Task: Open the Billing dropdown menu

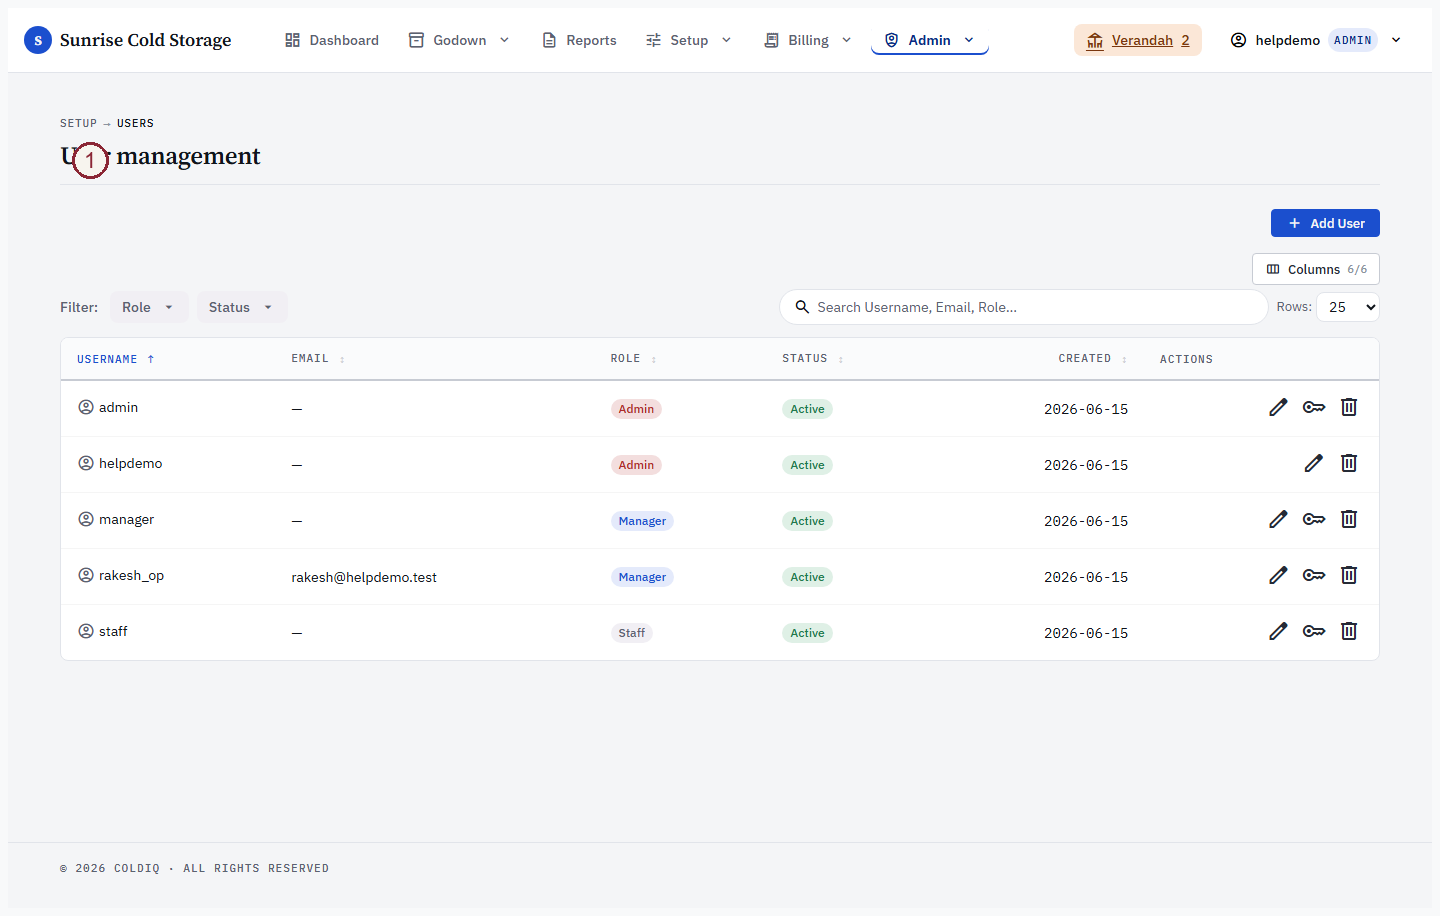Action: (x=808, y=40)
